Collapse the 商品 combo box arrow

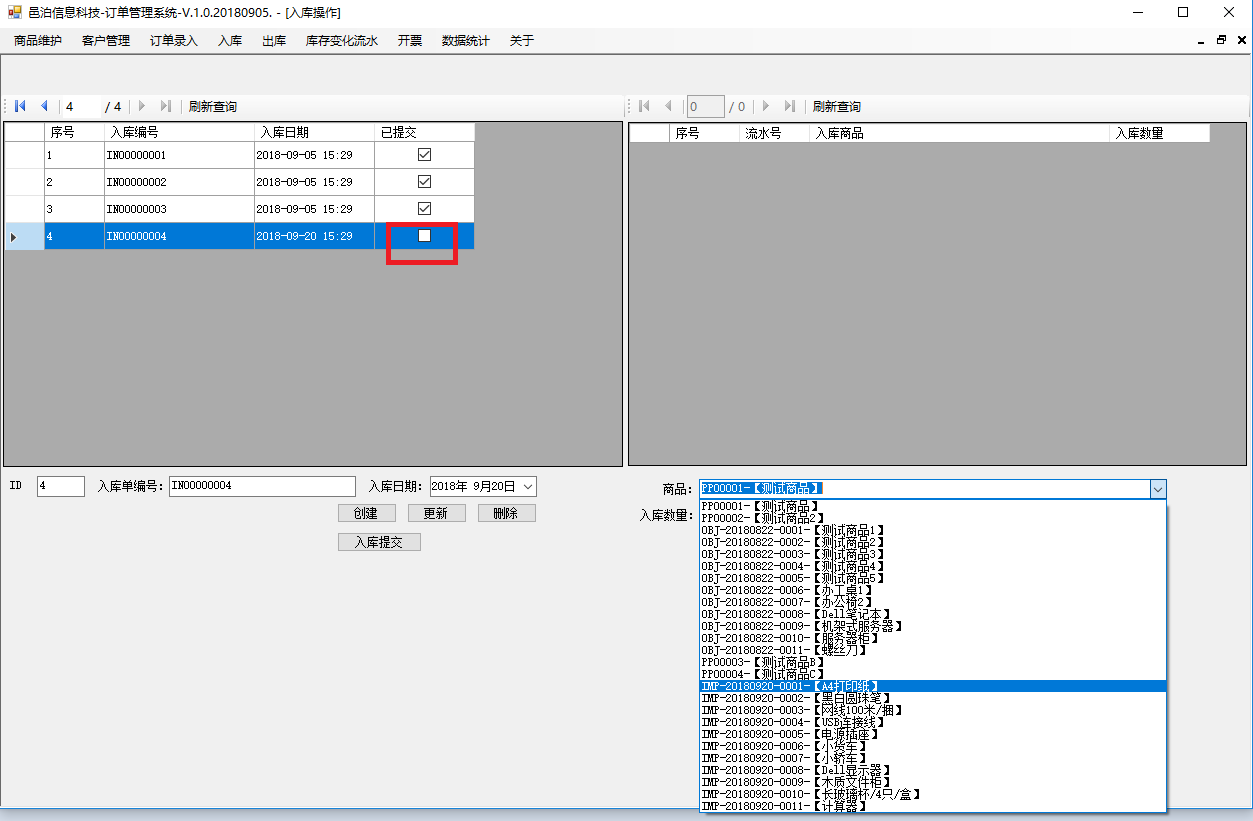tap(1157, 489)
